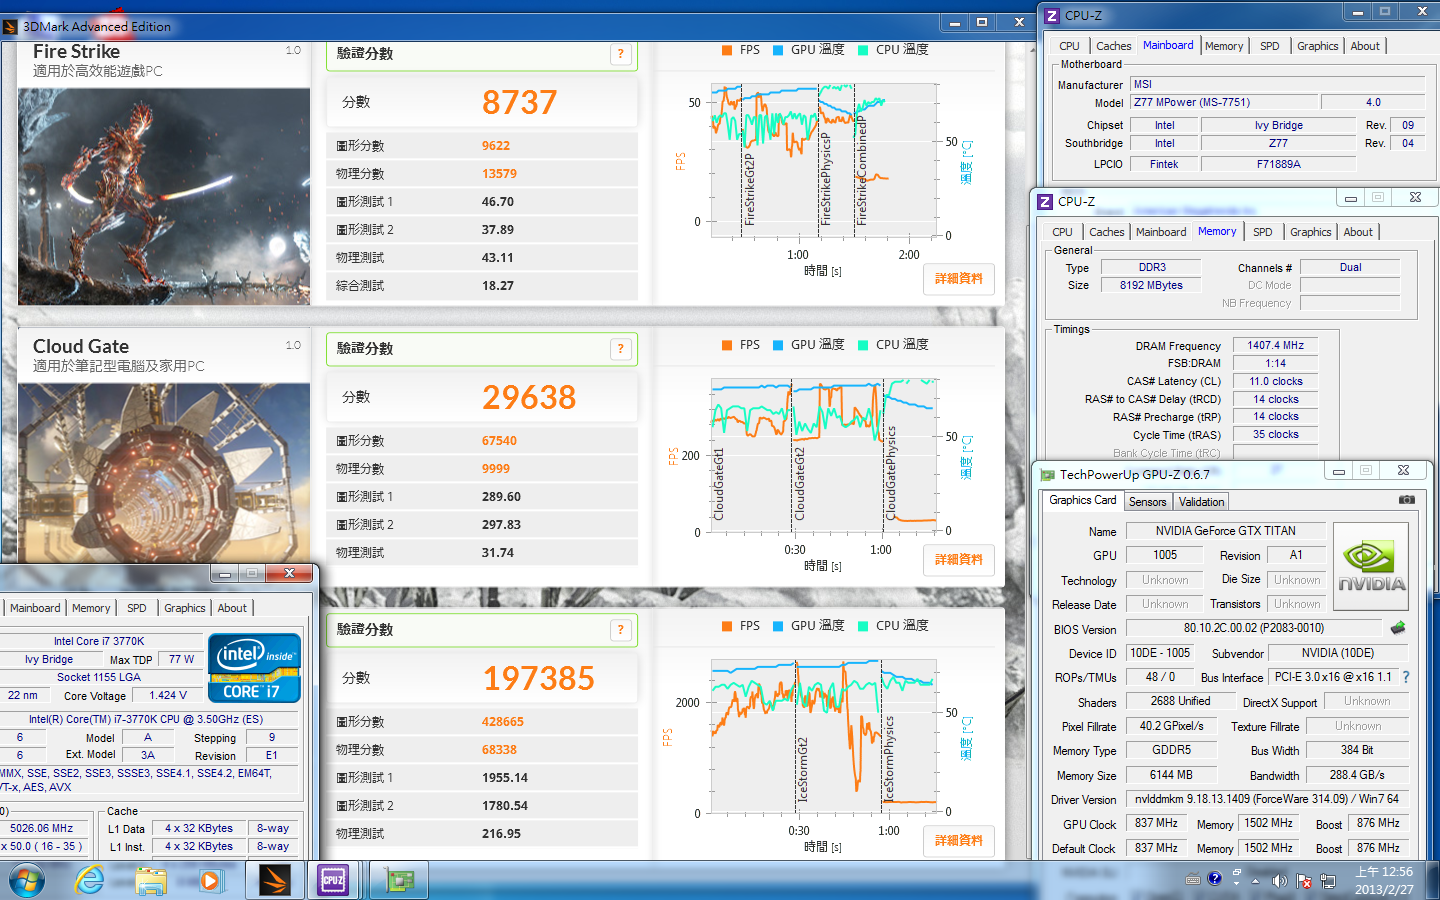The height and width of the screenshot is (900, 1440).
Task: Open Fire Strike details button 詳細資料
Action: 959,278
